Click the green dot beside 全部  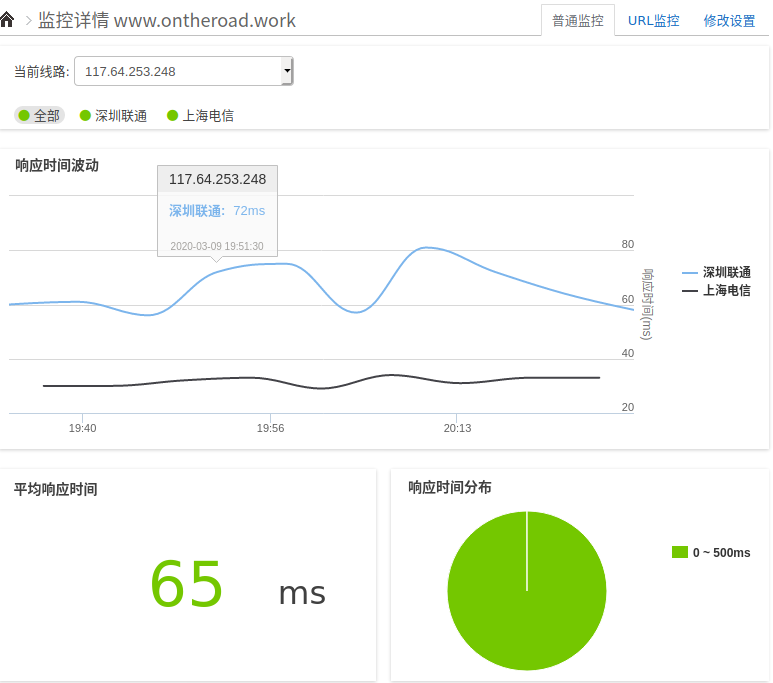pos(24,116)
